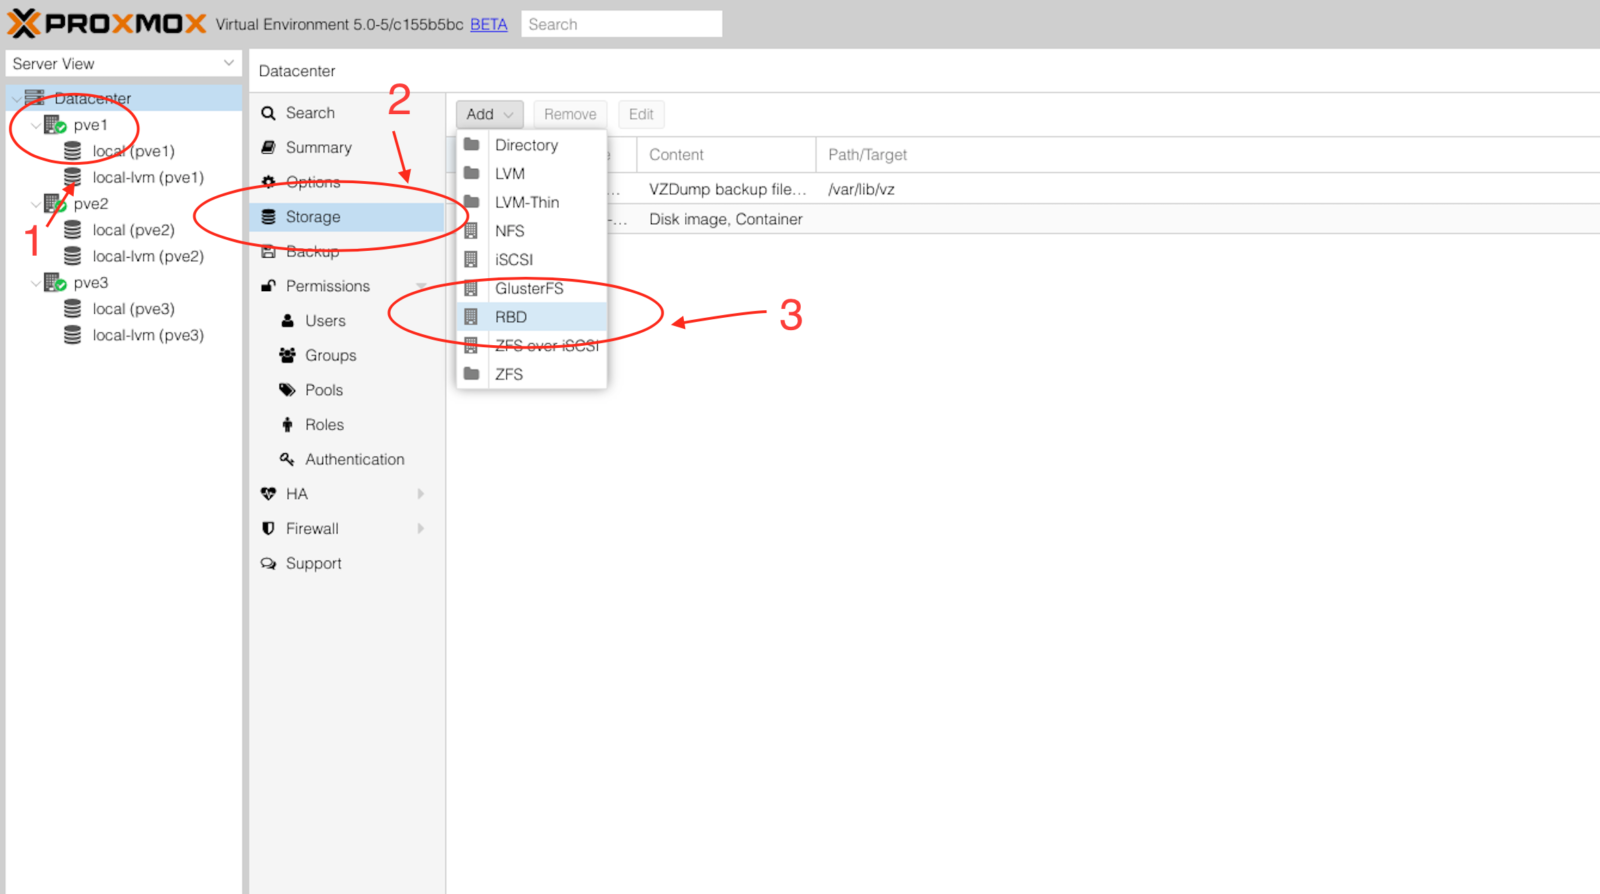Select local-lvm (pve2) in the tree
1600x894 pixels.
148,256
